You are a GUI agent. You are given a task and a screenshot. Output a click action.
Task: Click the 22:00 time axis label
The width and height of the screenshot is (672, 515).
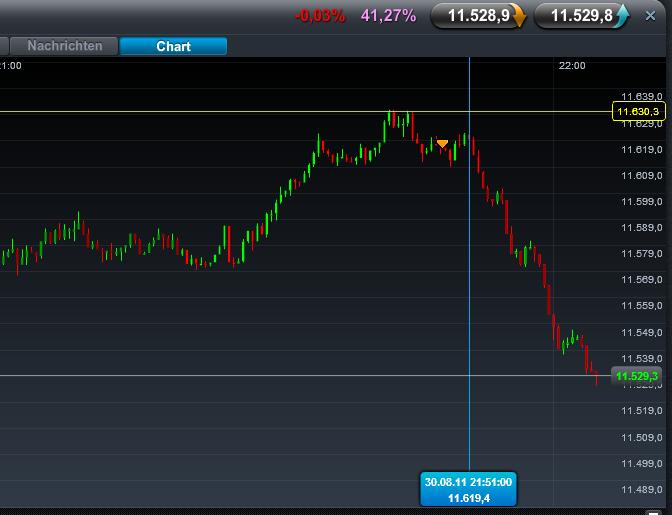coord(572,66)
